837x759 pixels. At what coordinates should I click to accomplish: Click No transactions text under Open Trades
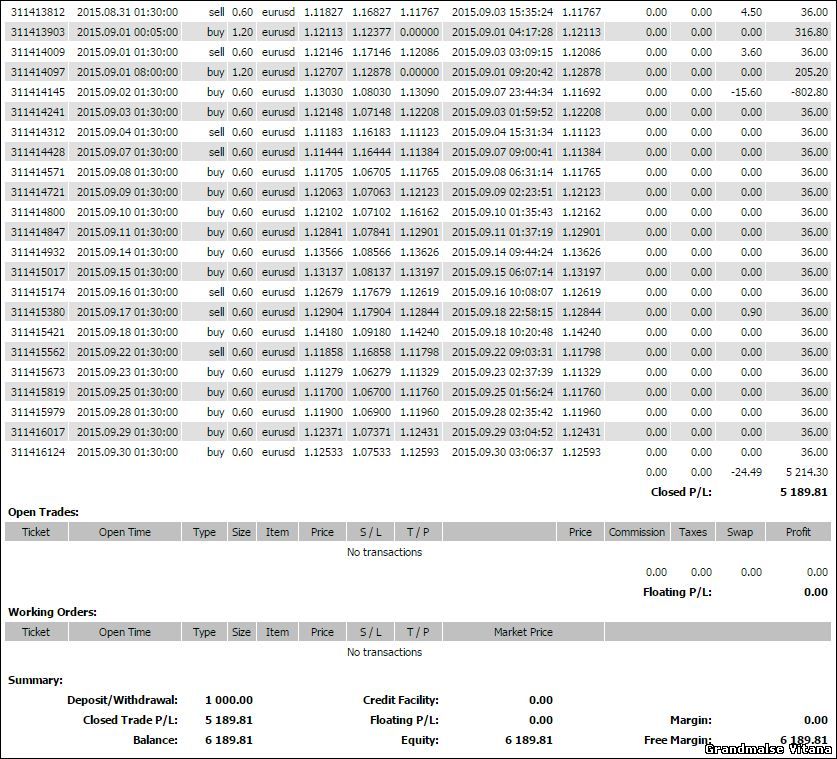pos(384,552)
